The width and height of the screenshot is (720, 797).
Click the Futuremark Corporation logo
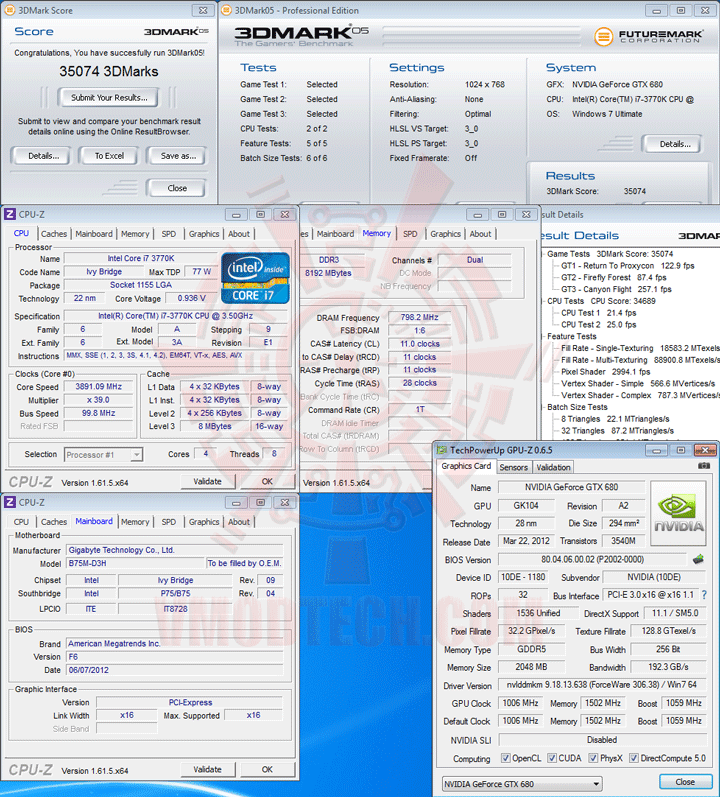pyautogui.click(x=648, y=36)
